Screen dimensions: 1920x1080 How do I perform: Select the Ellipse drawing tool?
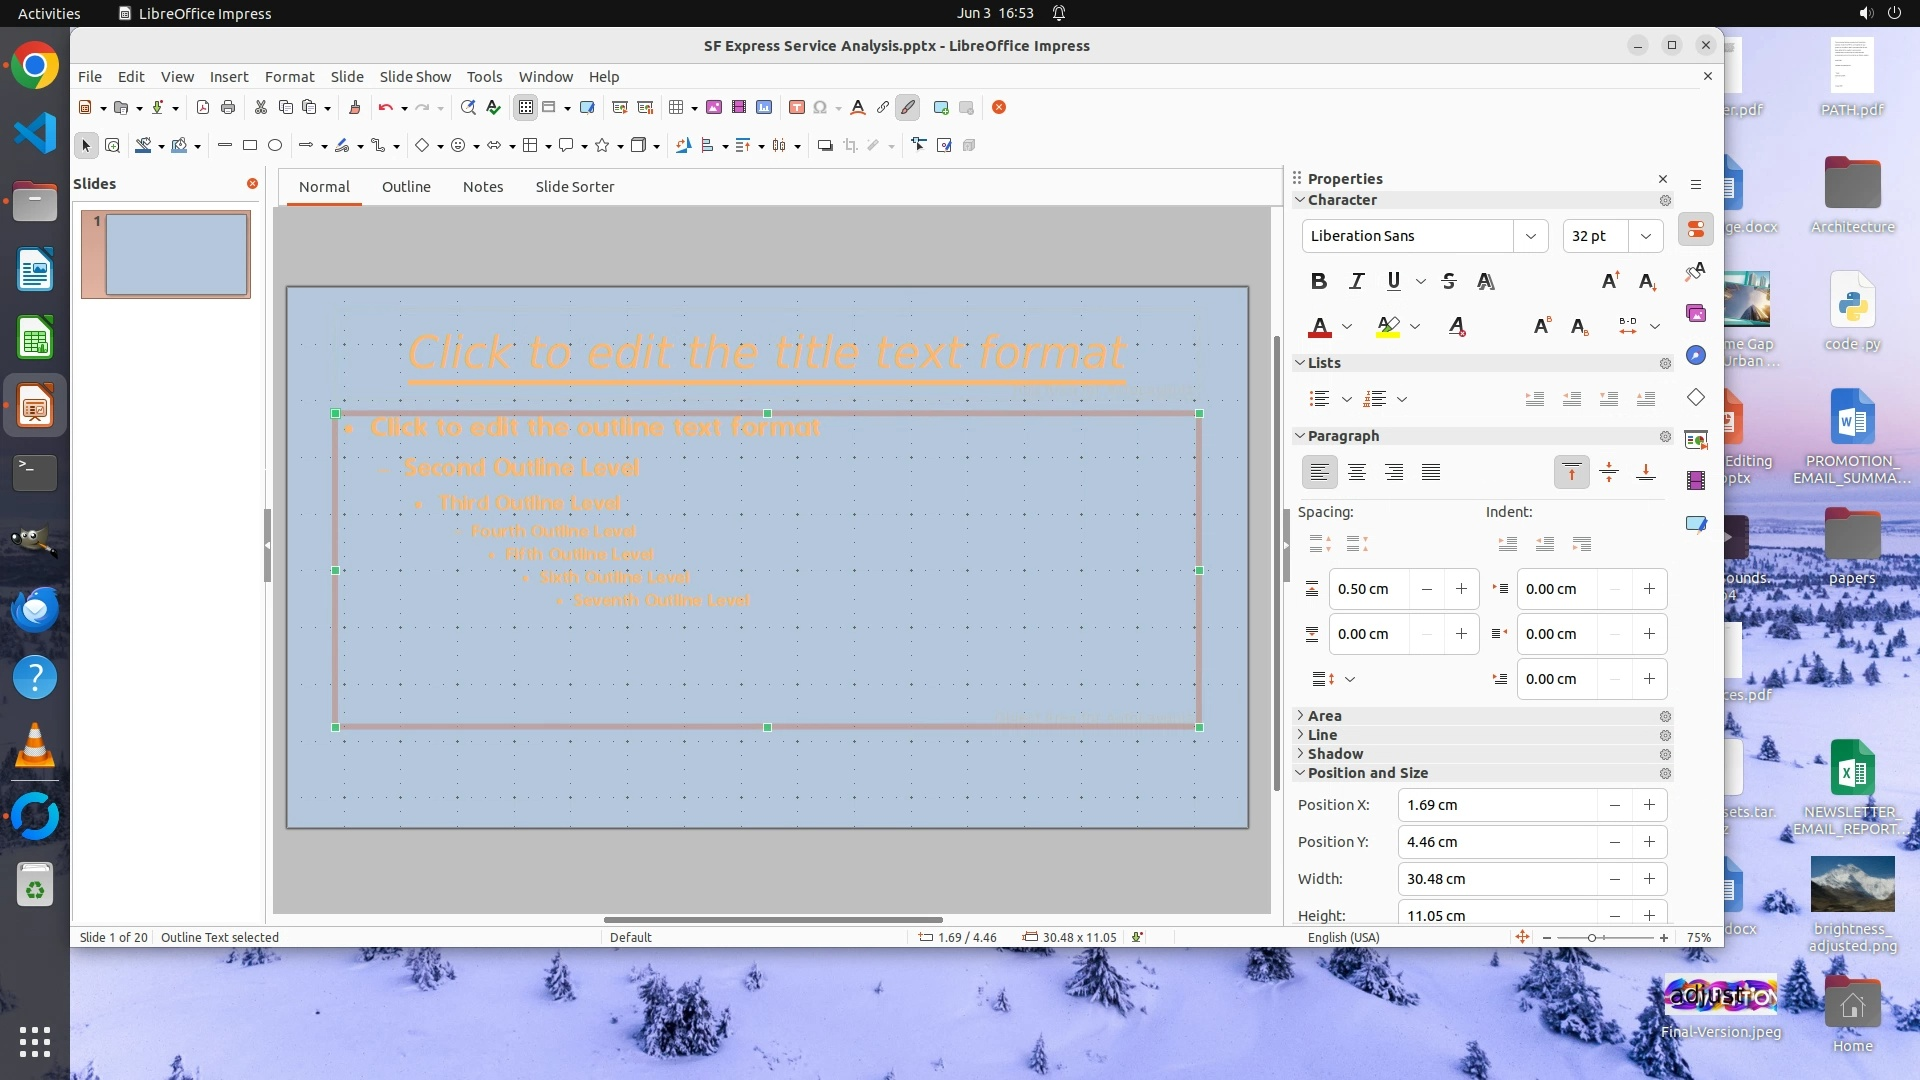[275, 145]
